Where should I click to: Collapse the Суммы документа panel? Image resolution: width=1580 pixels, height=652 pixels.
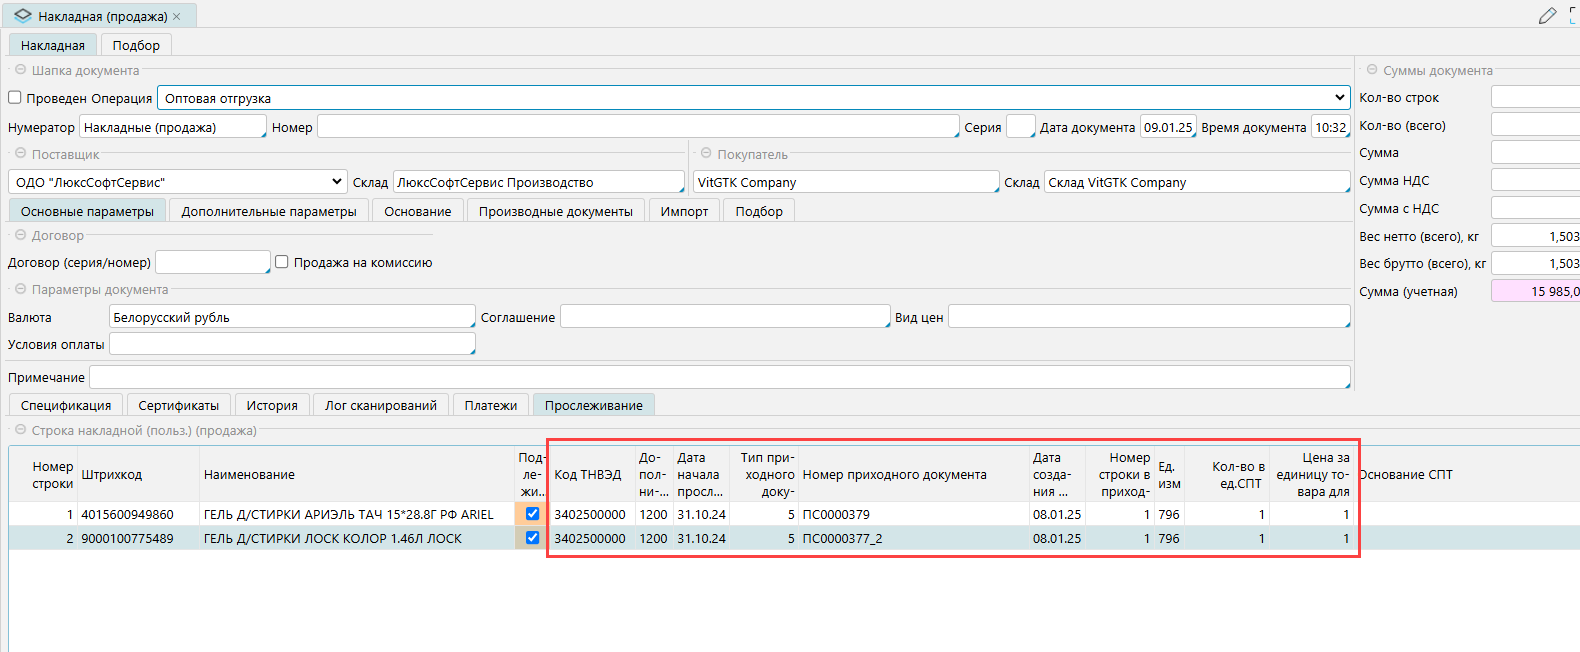point(1372,70)
